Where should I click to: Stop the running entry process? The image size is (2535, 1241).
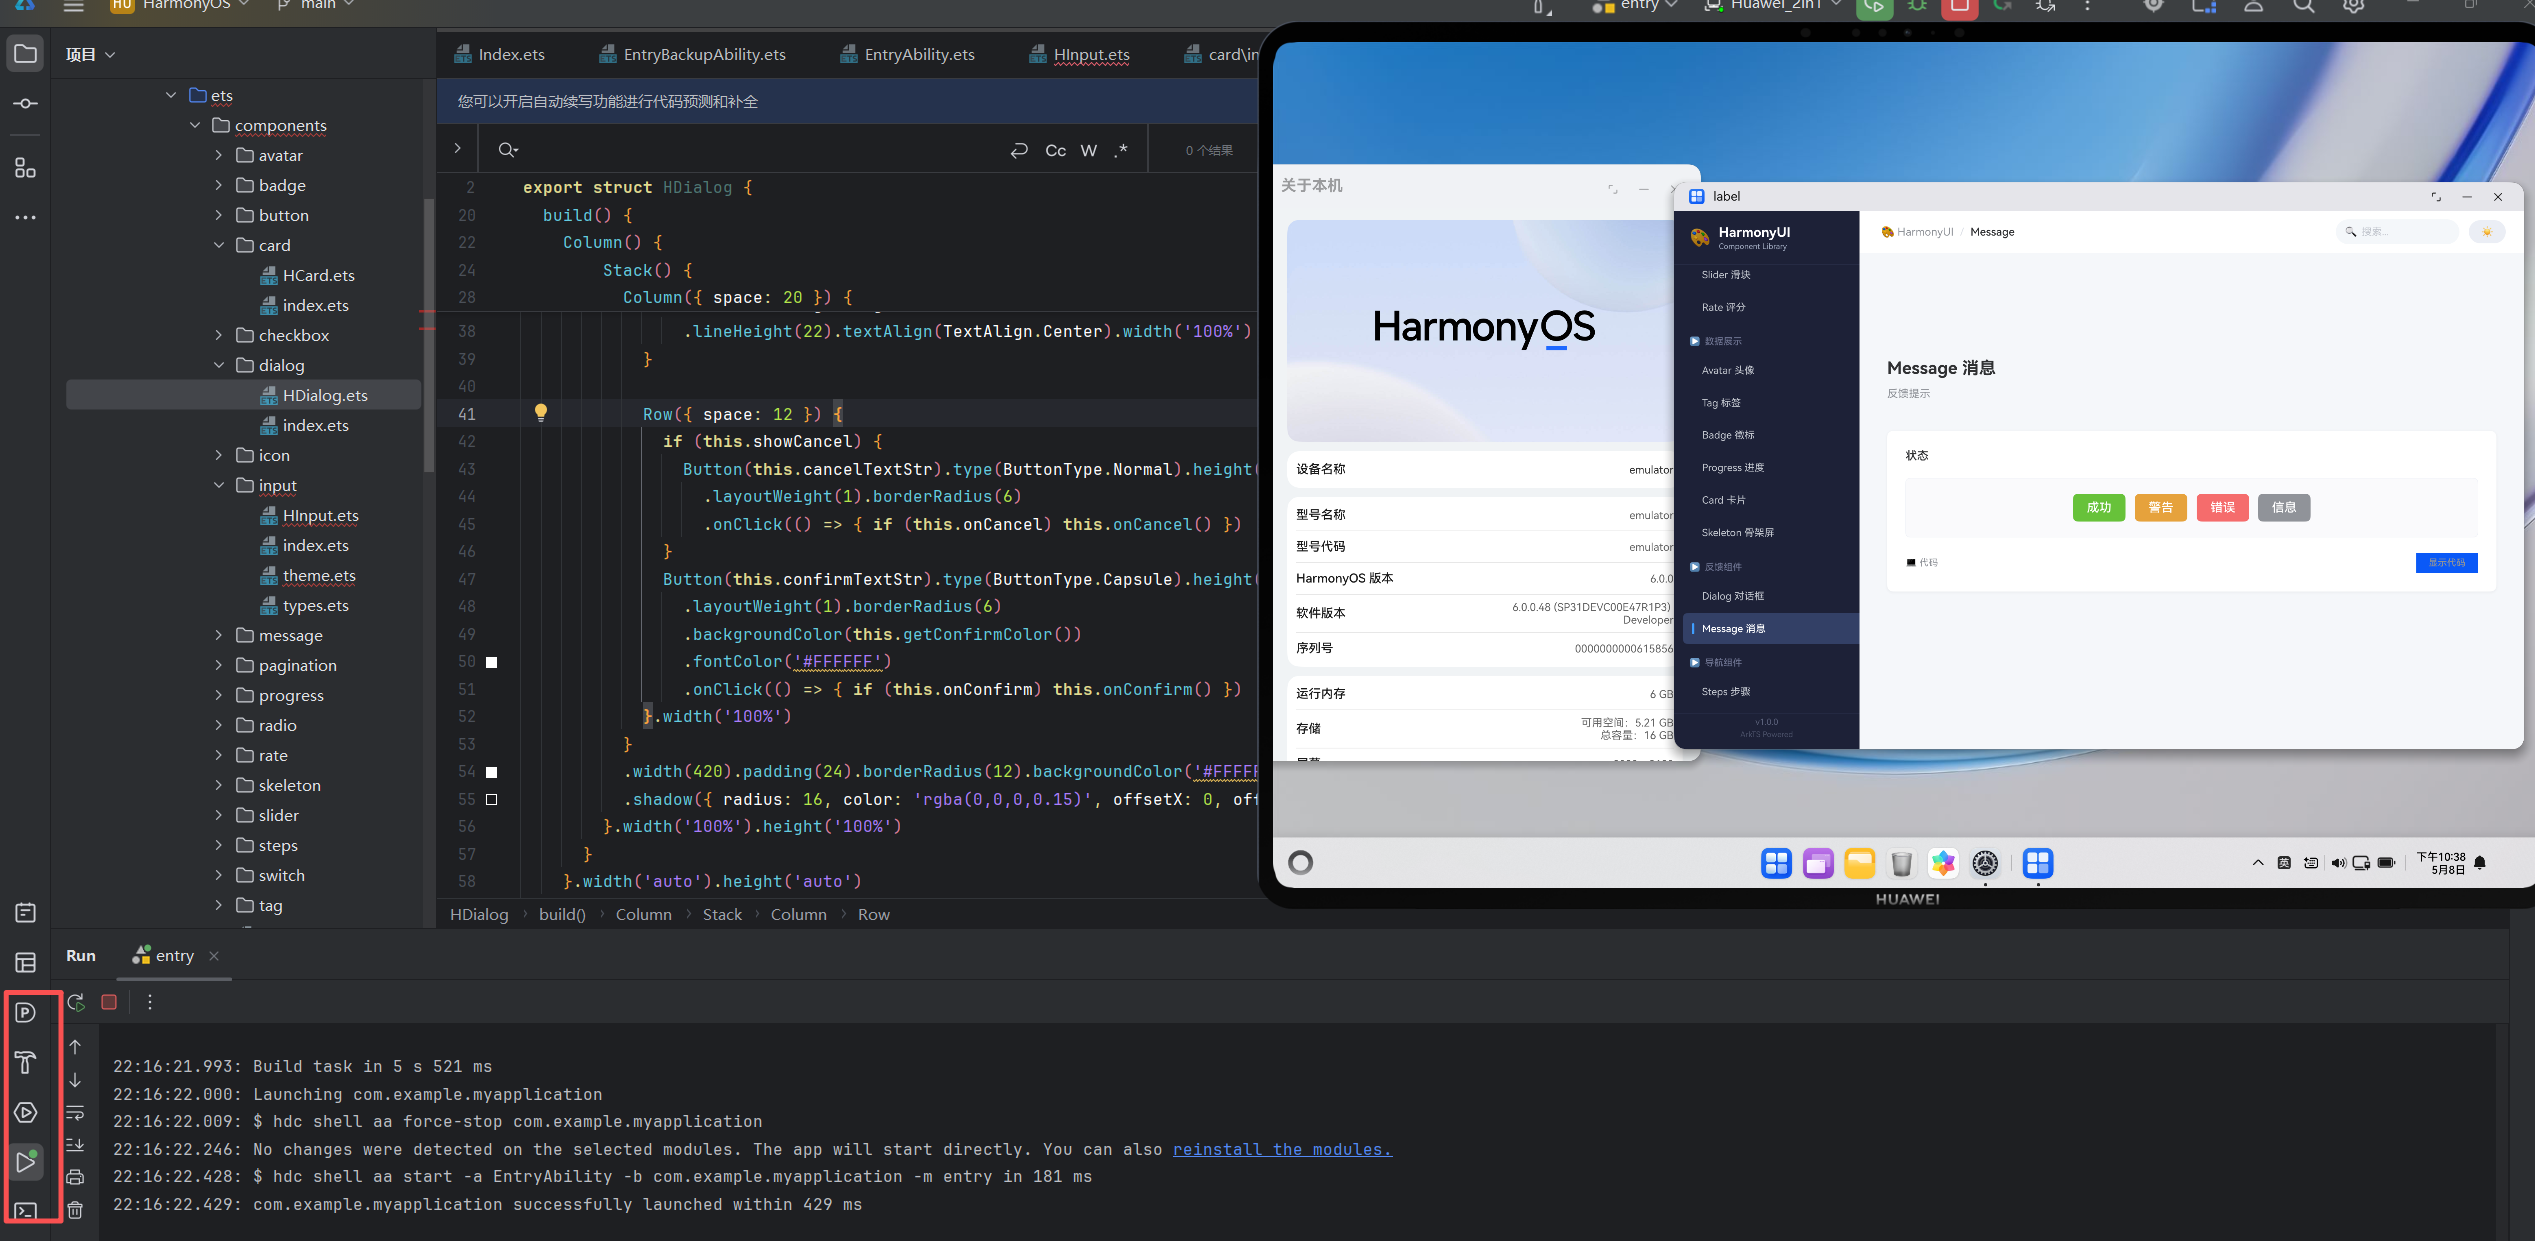point(109,1002)
